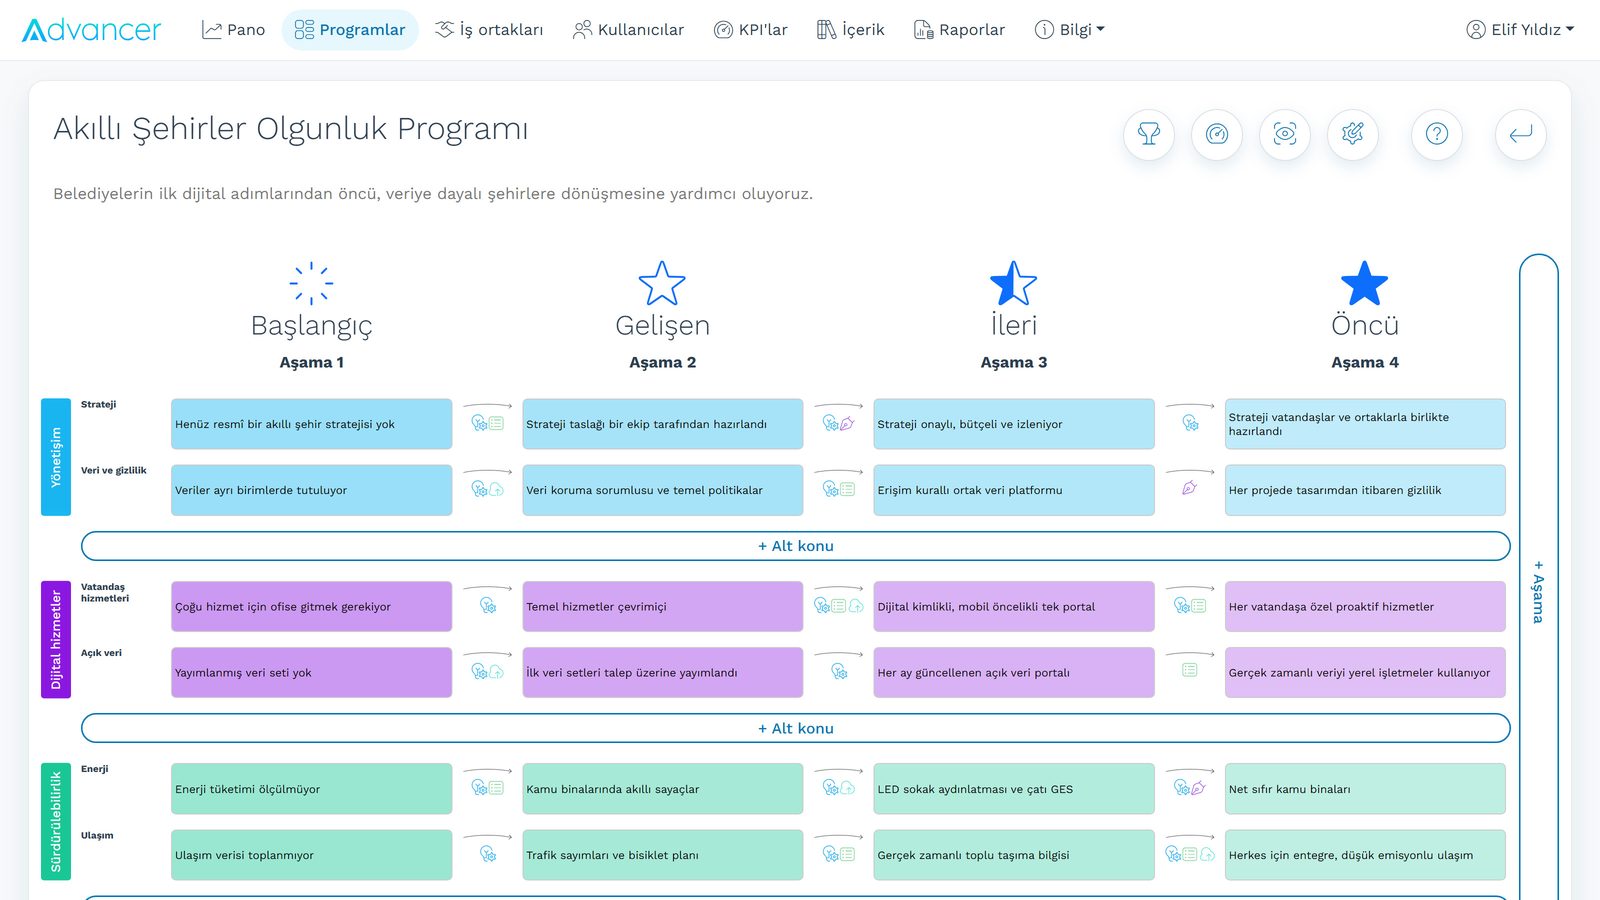Click the eye scan preview icon
This screenshot has width=1600, height=900.
(x=1285, y=134)
